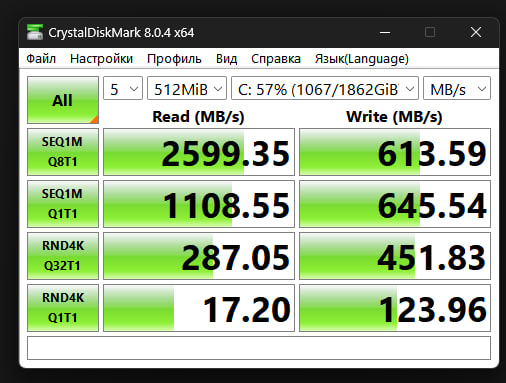Open the drive selection dropdown C: 57%
Viewport: 506px width, 383px height.
tap(325, 88)
